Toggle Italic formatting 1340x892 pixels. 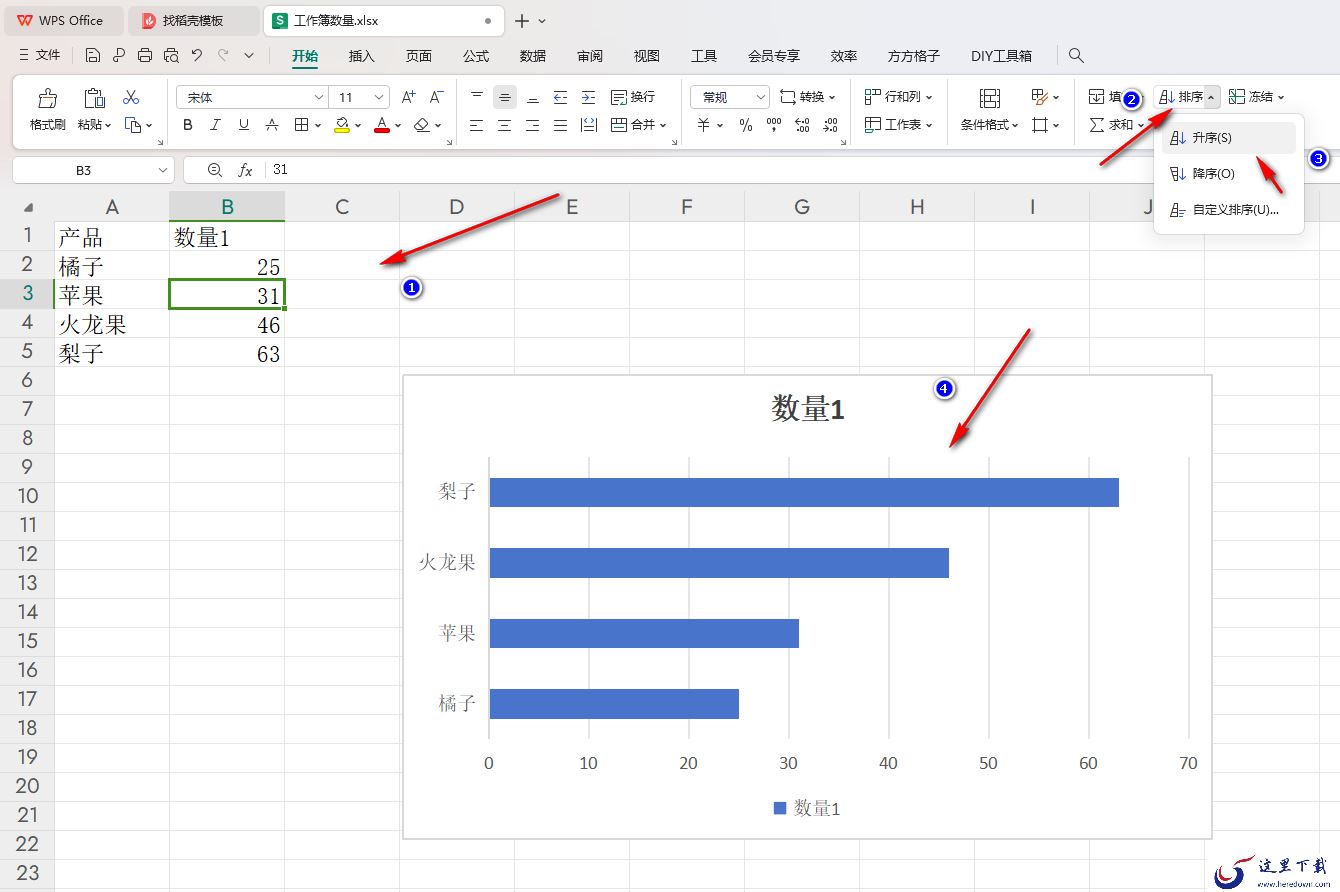(x=216, y=125)
